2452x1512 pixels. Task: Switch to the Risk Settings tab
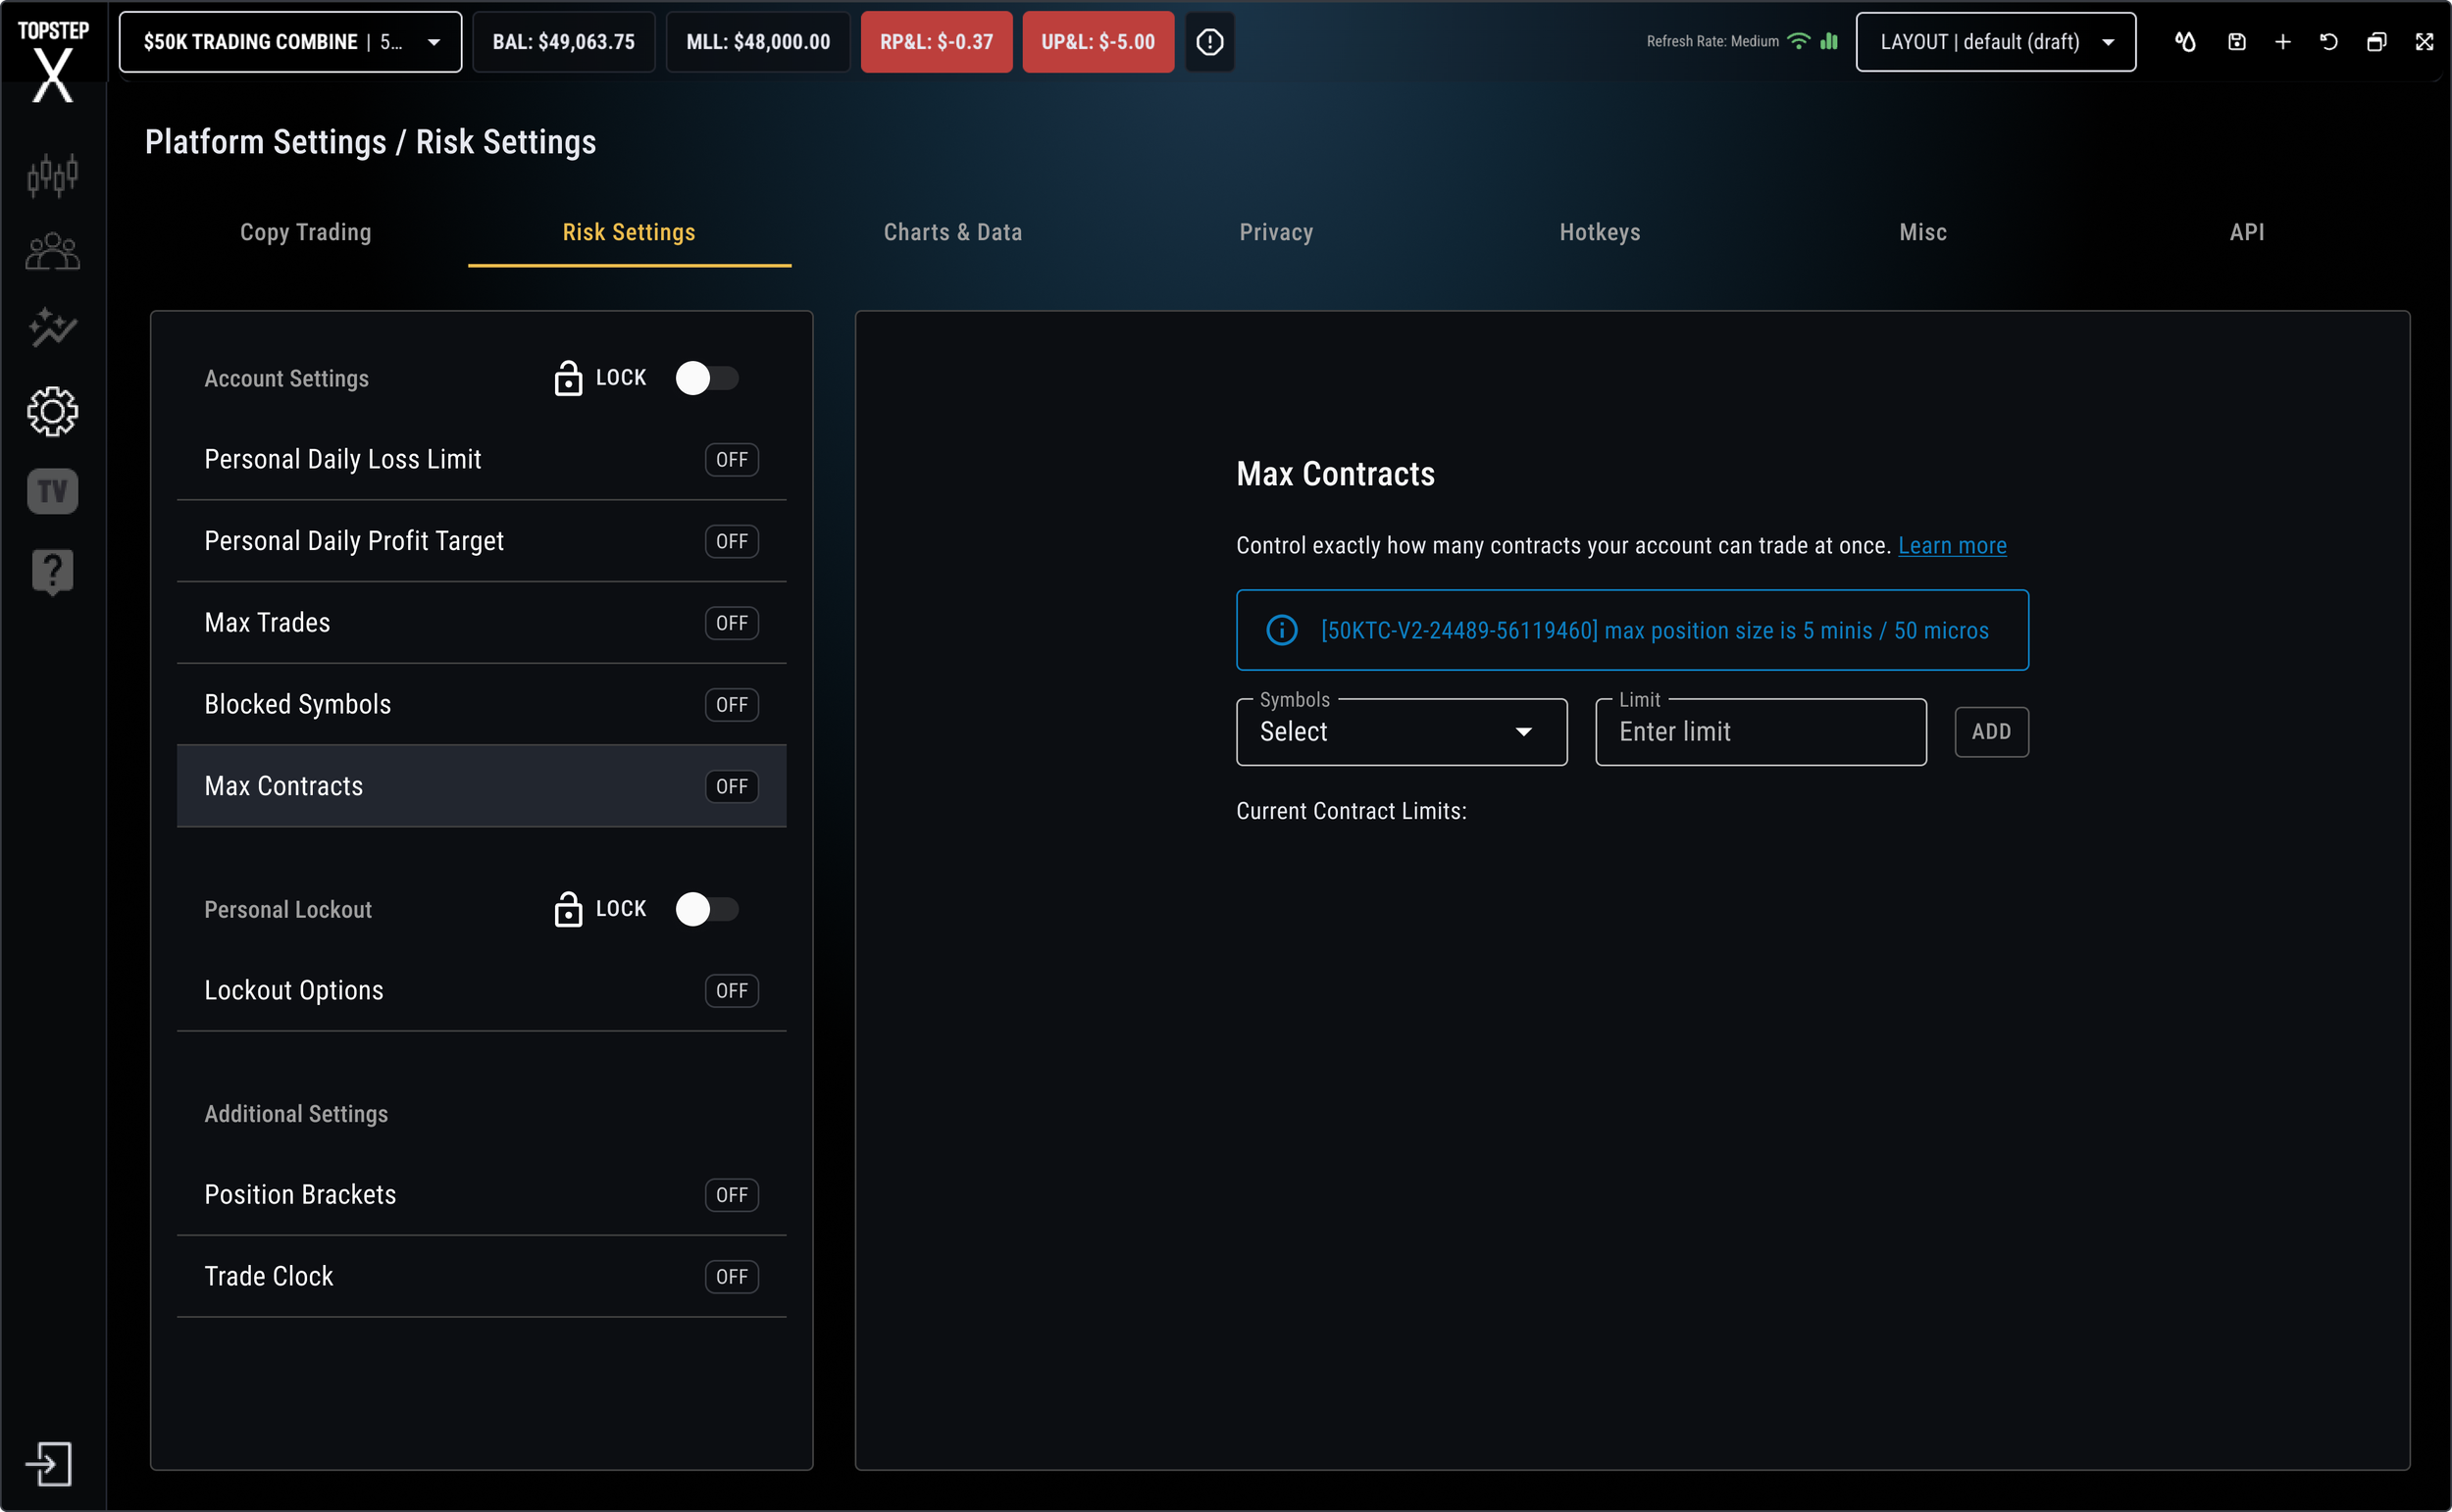(x=629, y=232)
